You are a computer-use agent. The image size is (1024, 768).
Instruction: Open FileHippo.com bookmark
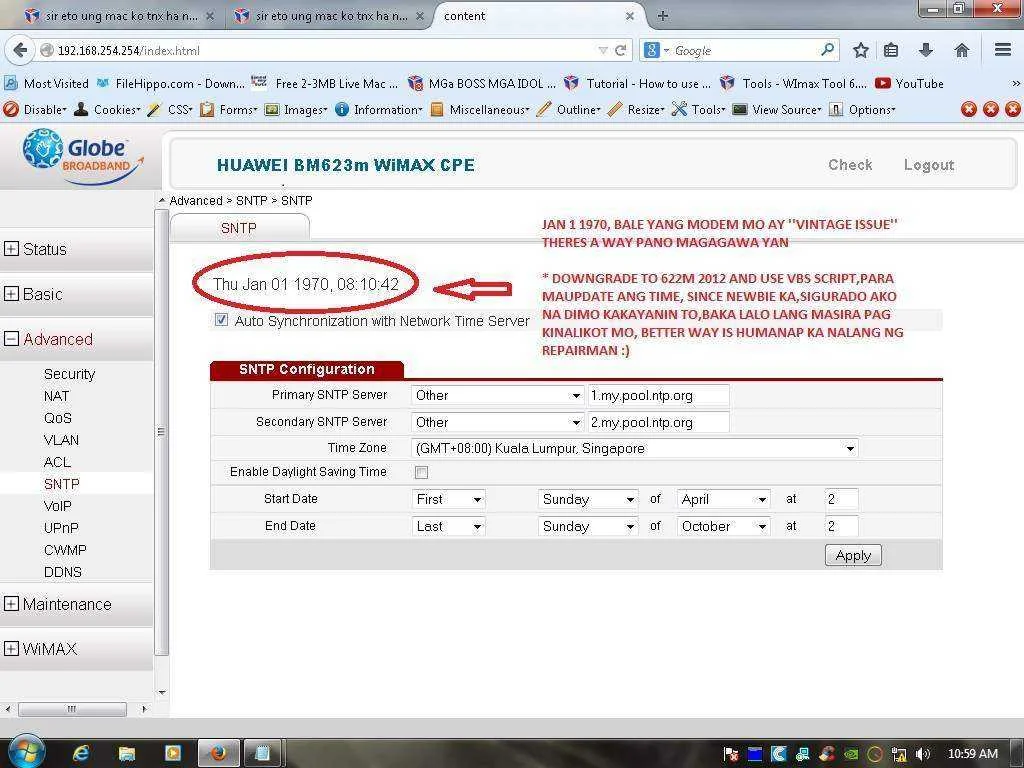(171, 84)
